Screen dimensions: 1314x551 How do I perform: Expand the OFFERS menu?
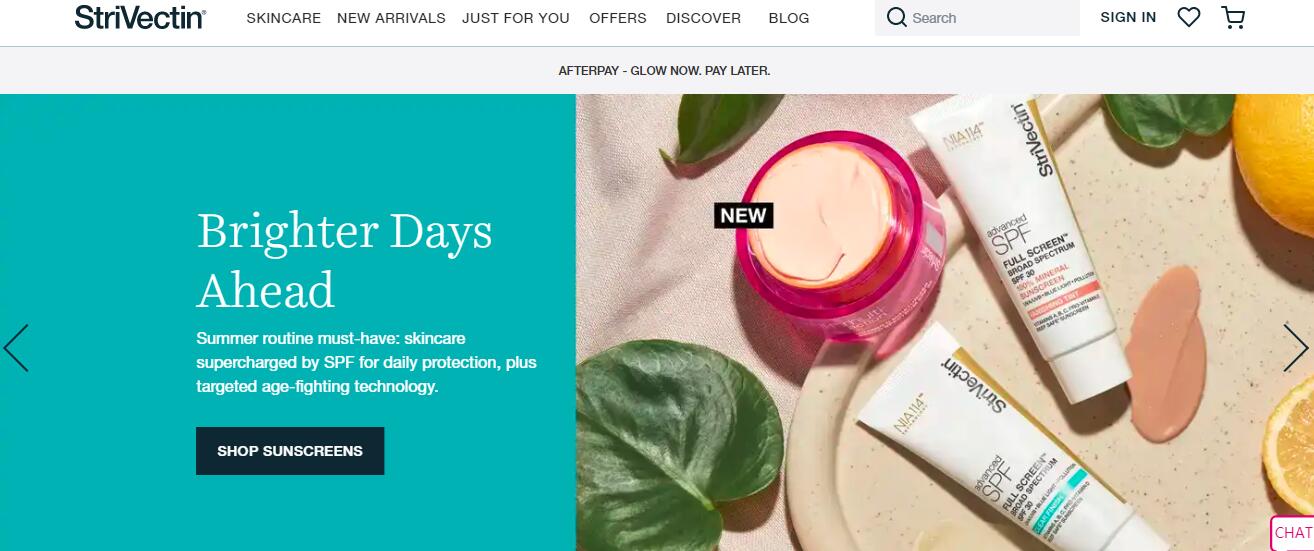click(x=618, y=18)
